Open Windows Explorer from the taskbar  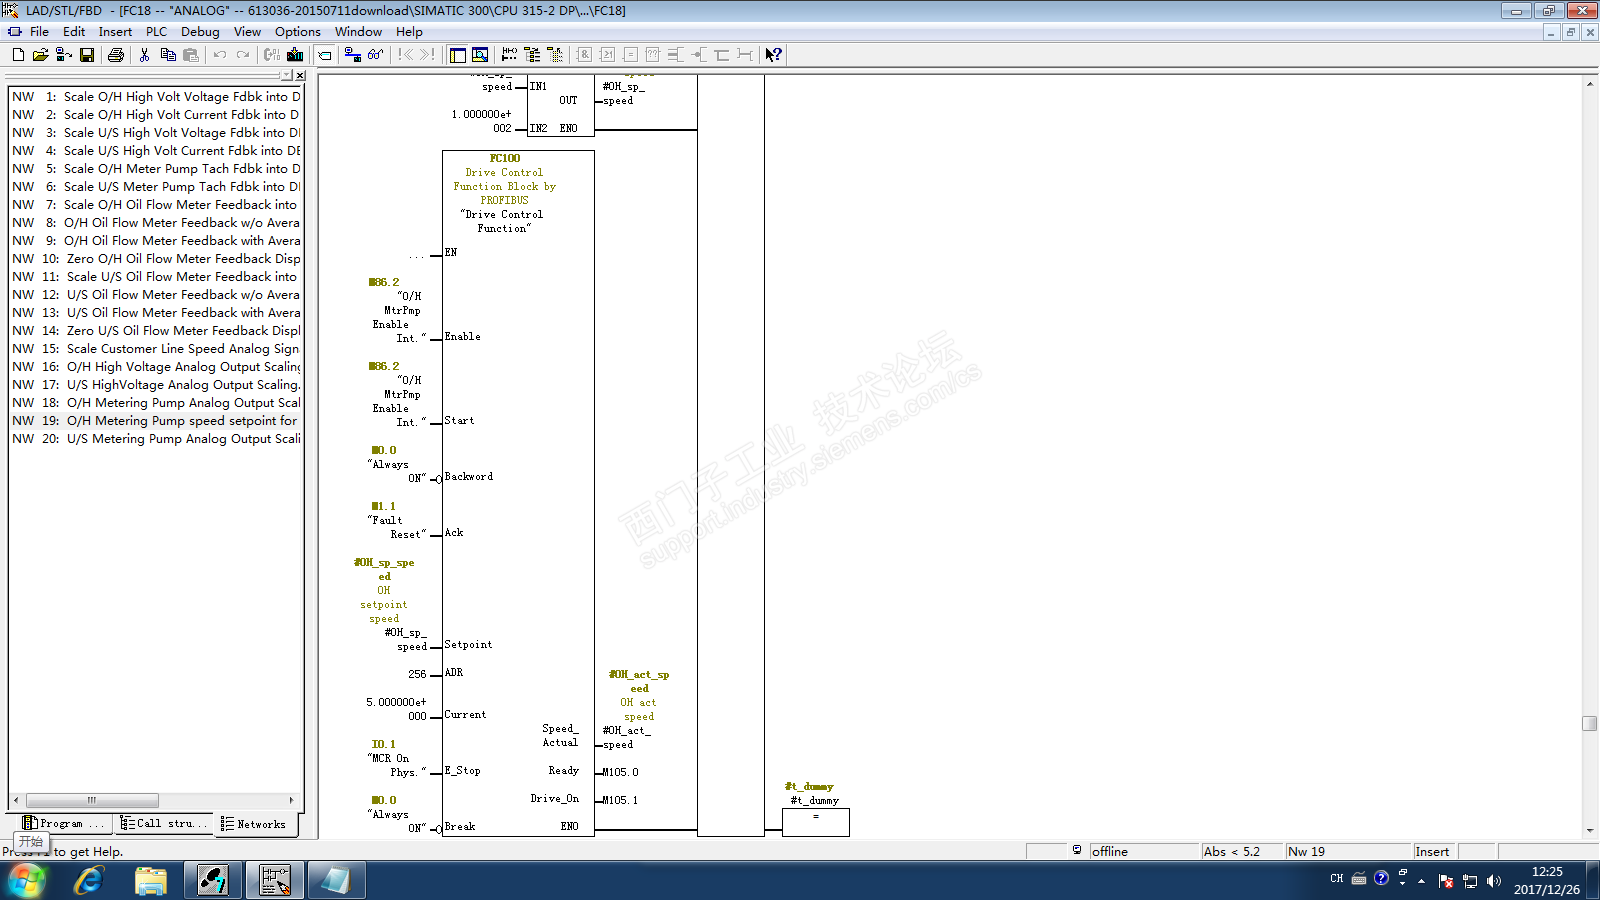151,881
